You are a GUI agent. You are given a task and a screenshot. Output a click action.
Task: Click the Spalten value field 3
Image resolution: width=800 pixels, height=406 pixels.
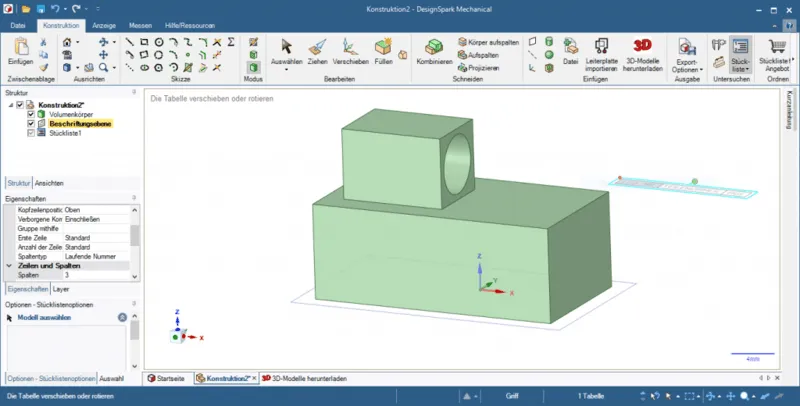96,275
